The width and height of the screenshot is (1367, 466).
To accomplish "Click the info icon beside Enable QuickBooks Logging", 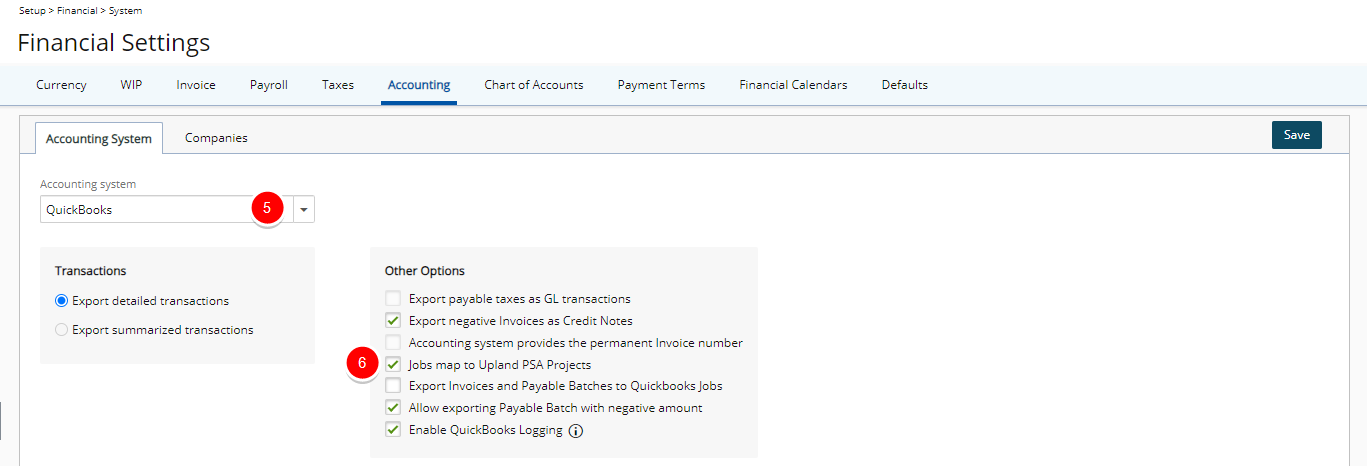I will click(x=576, y=431).
